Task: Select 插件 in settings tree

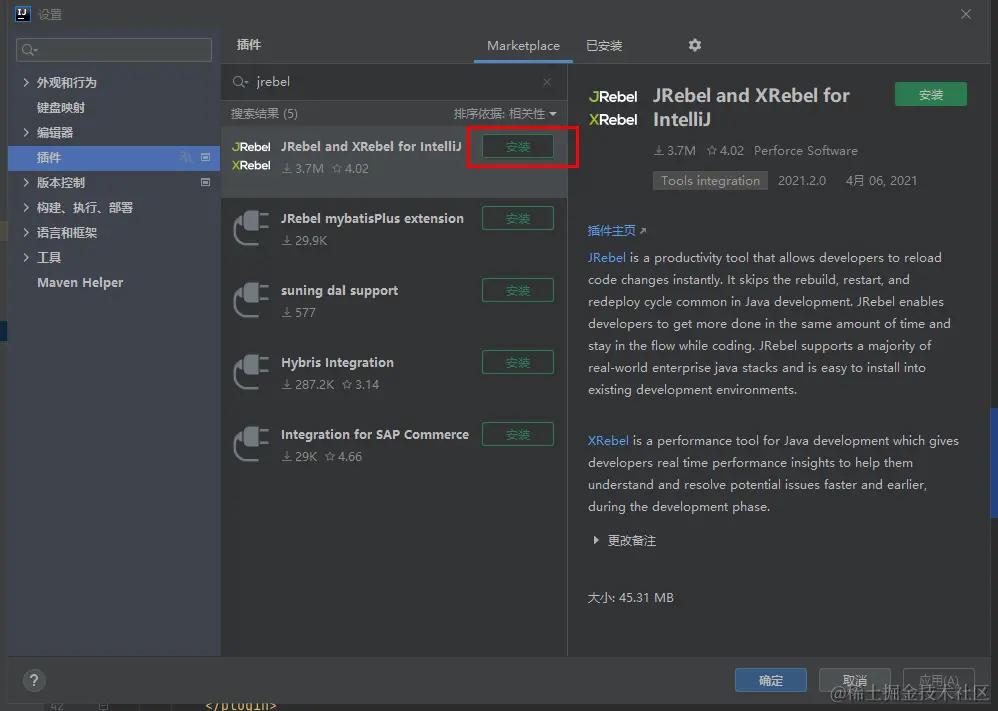Action: (x=114, y=157)
